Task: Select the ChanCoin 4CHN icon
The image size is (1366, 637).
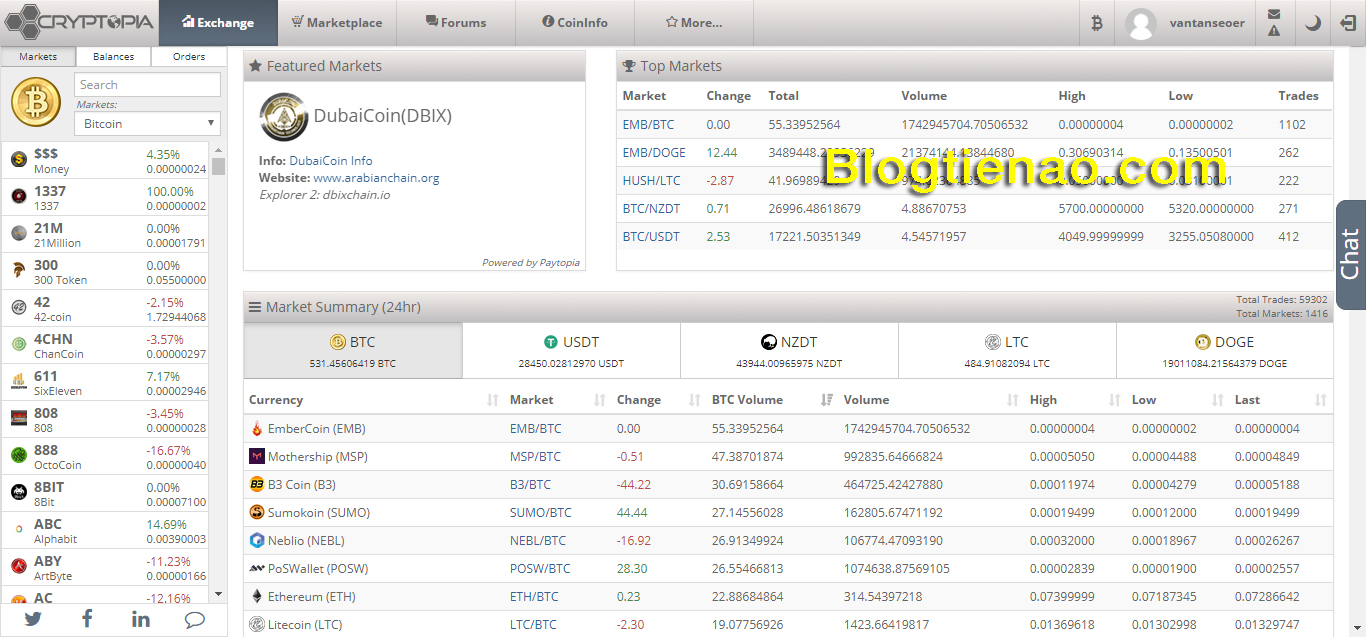Action: 19,345
